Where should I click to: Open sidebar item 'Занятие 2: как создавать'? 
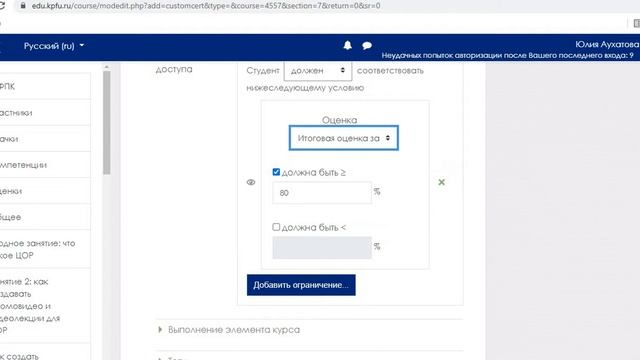click(45, 306)
